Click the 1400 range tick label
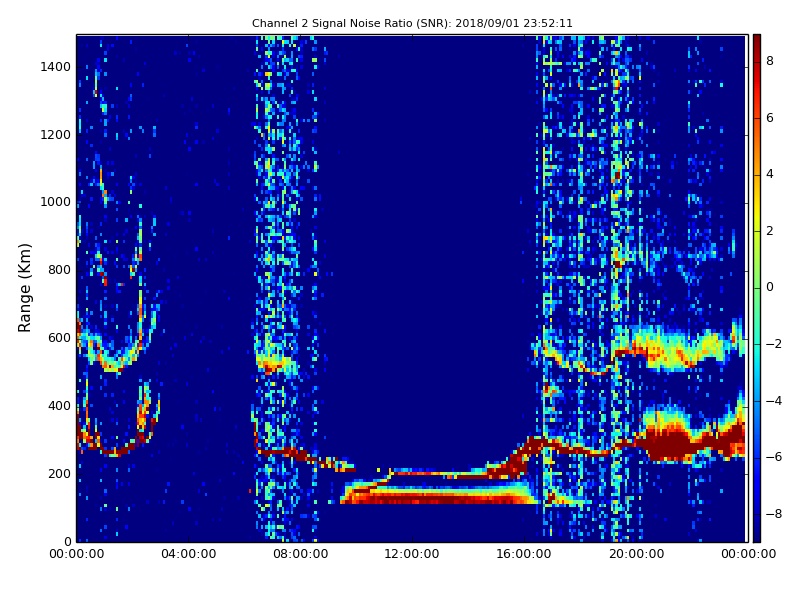 pyautogui.click(x=56, y=67)
